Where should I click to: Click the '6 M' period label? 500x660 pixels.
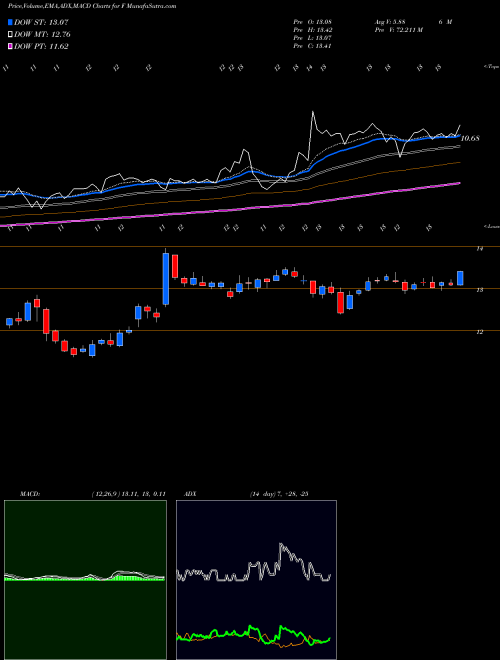coord(445,22)
